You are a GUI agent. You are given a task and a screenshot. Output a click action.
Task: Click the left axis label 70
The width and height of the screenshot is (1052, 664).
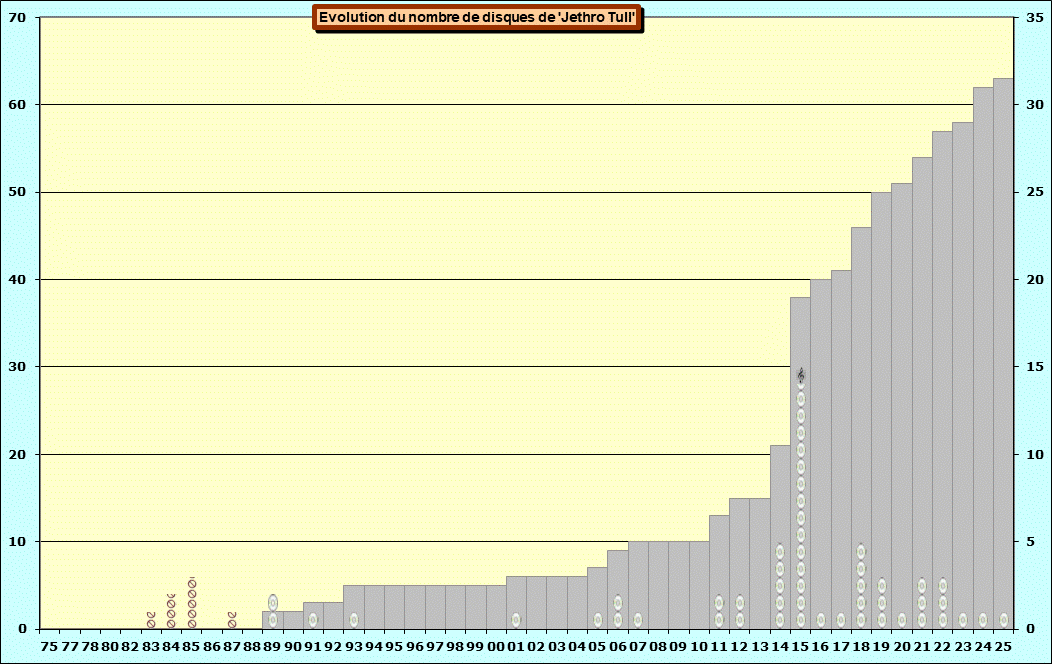17,17
